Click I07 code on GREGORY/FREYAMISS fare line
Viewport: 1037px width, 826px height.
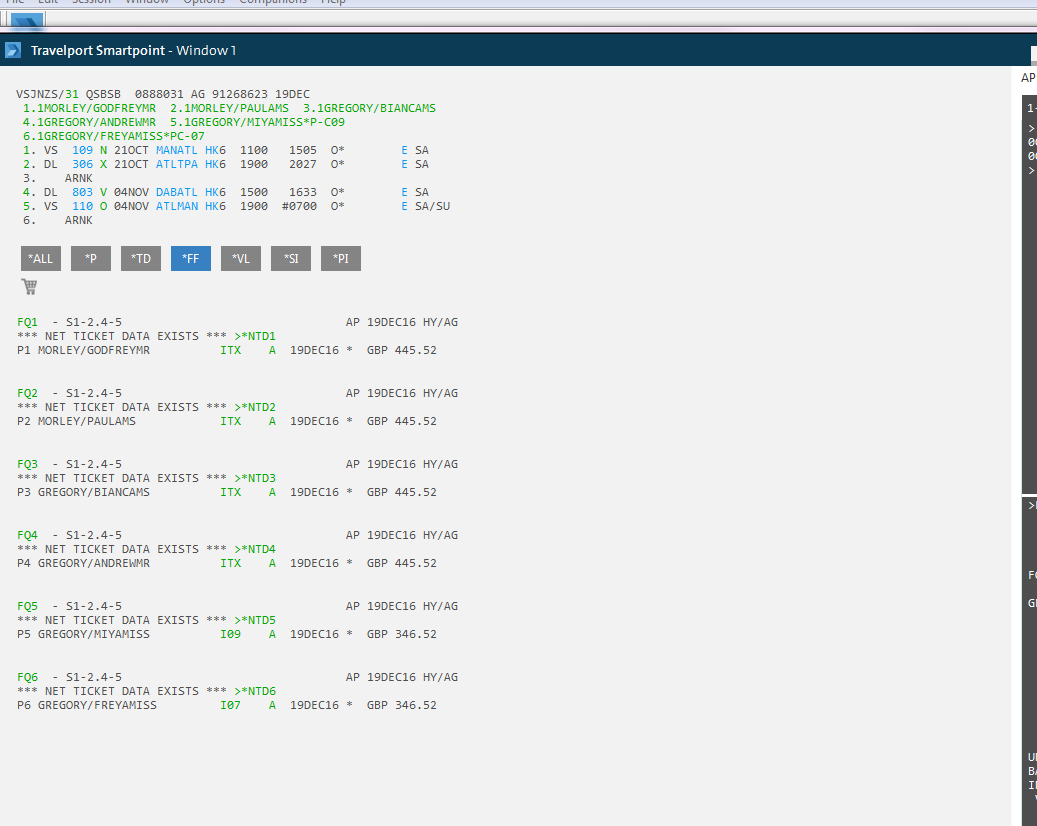pyautogui.click(x=231, y=705)
